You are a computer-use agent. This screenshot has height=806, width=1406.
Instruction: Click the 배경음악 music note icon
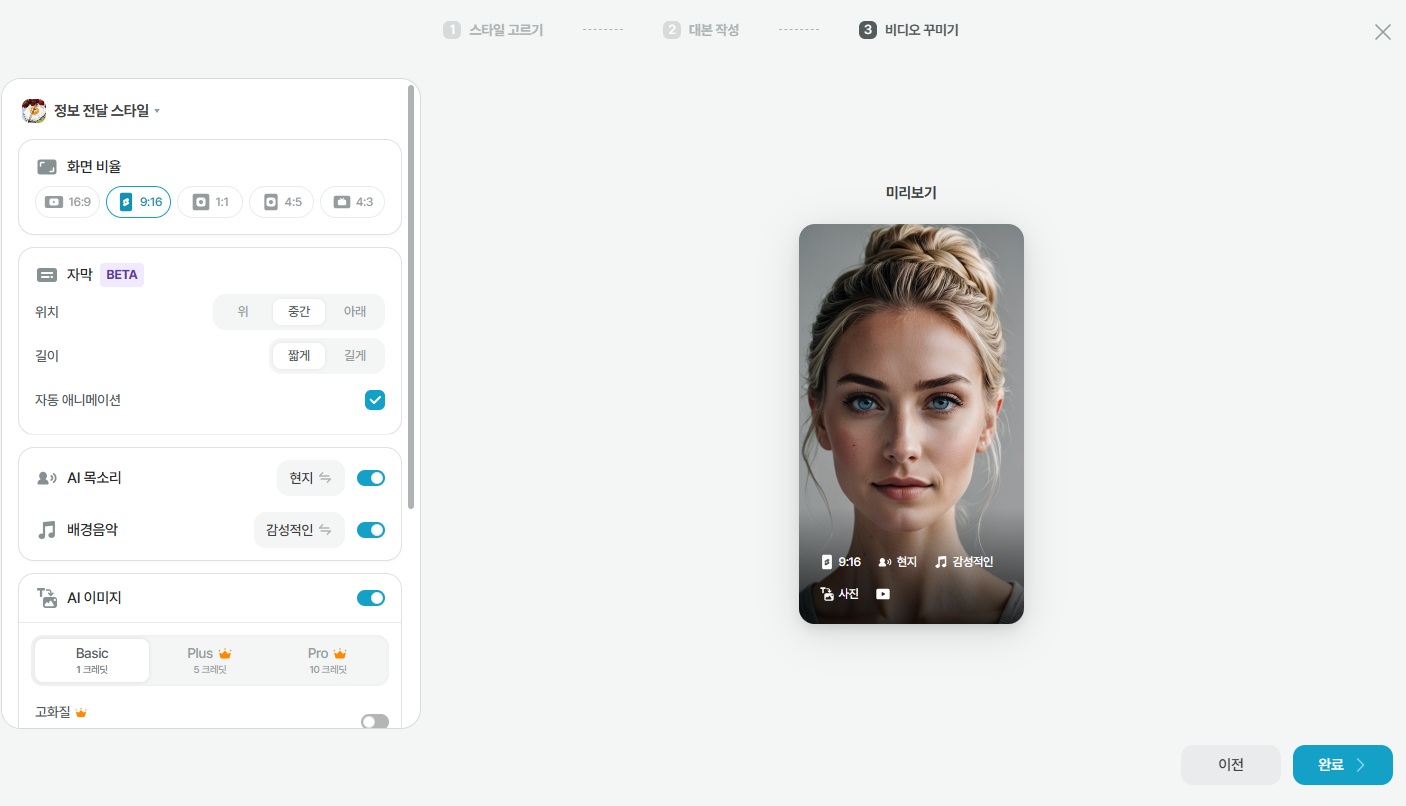coord(47,530)
